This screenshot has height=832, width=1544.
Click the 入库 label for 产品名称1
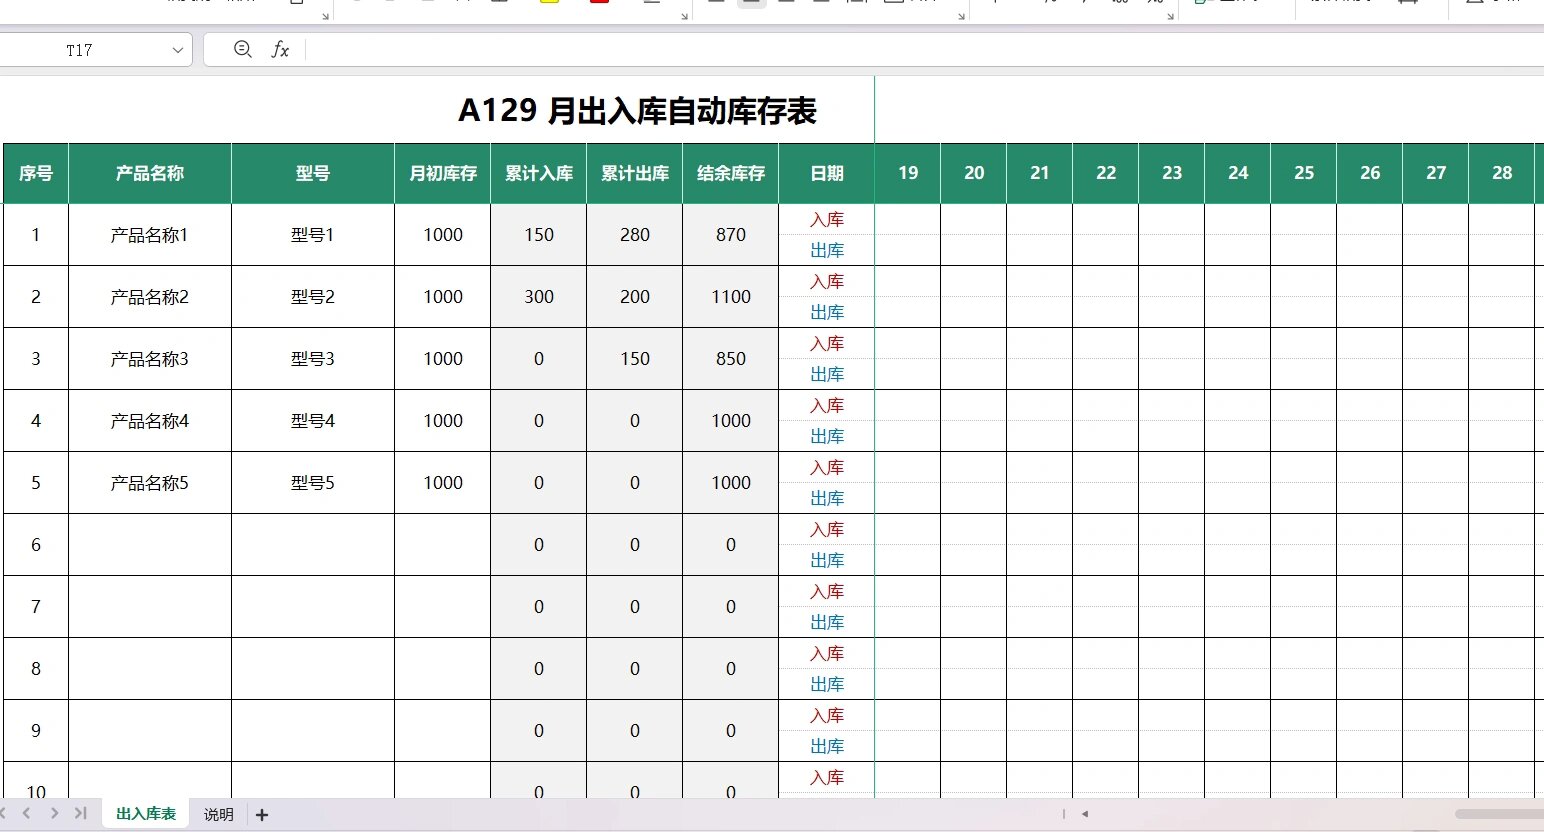coord(827,220)
